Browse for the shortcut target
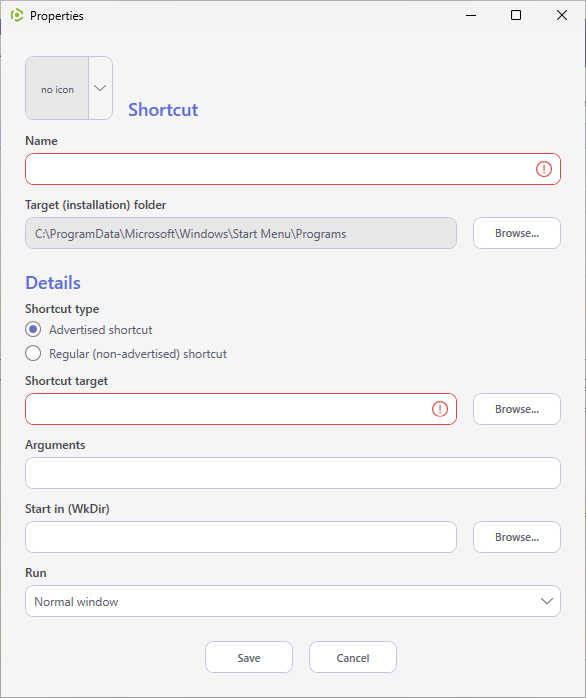 (x=517, y=409)
